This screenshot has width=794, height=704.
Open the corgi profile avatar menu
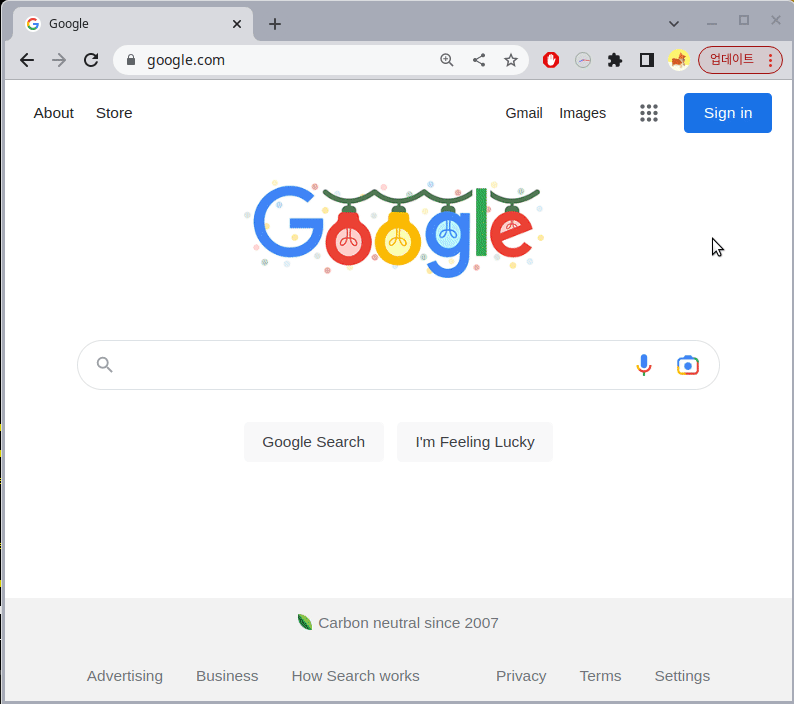(679, 60)
